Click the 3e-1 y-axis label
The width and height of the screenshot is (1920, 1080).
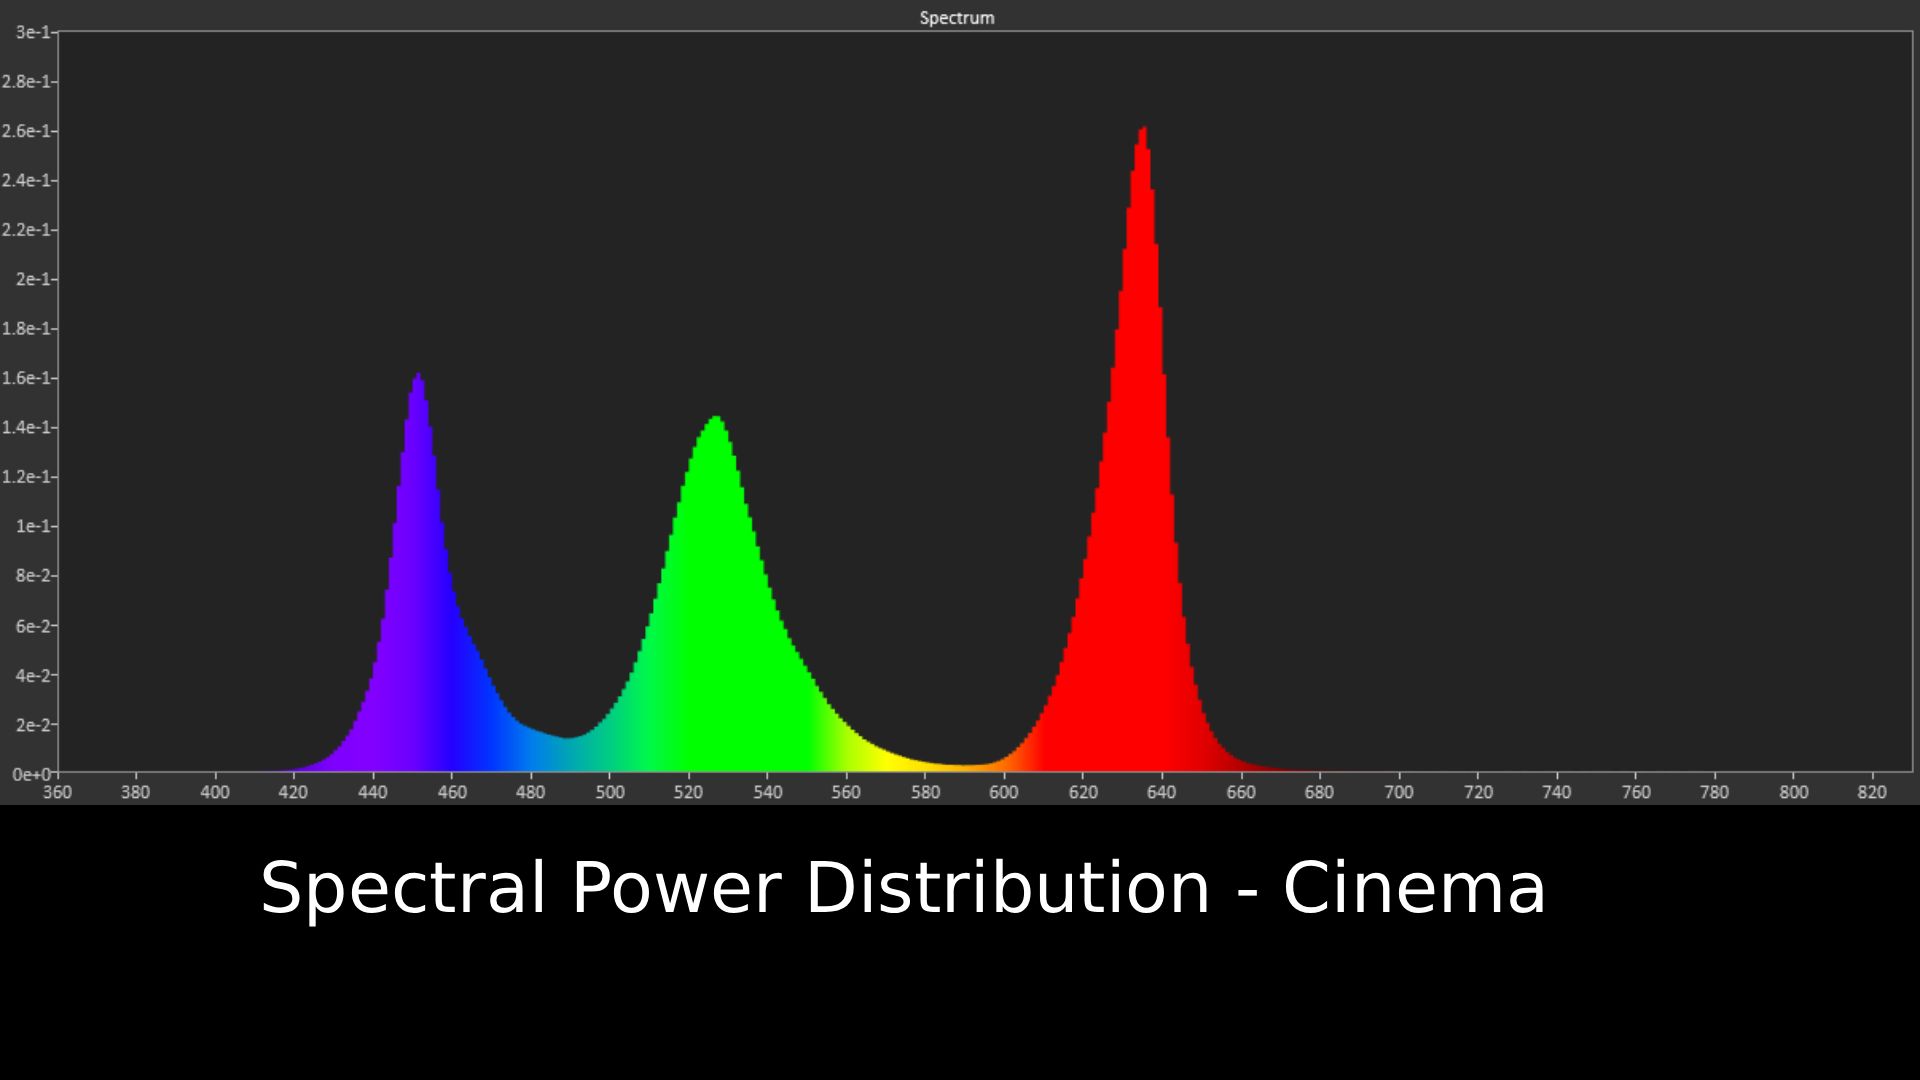coord(31,32)
